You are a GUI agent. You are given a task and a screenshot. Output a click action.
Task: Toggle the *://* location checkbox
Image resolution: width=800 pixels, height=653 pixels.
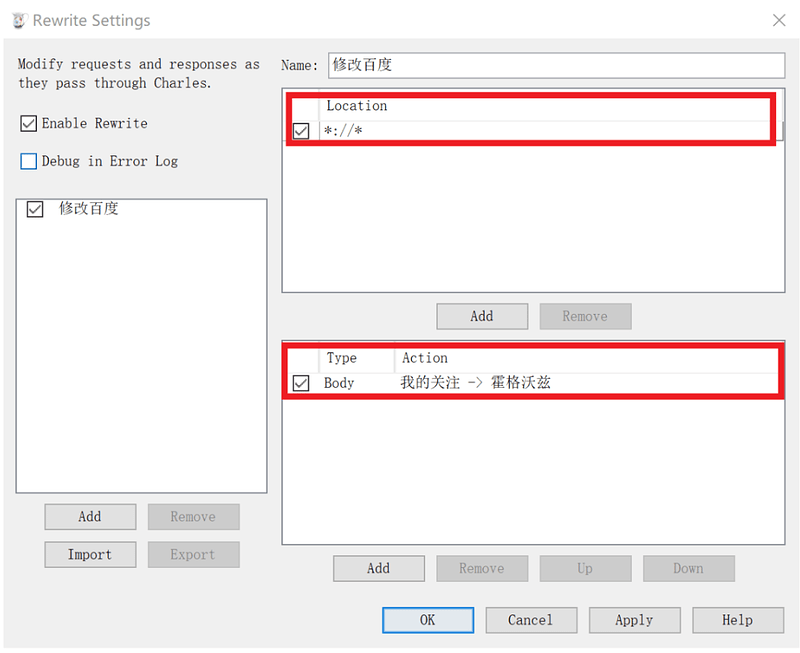(301, 131)
